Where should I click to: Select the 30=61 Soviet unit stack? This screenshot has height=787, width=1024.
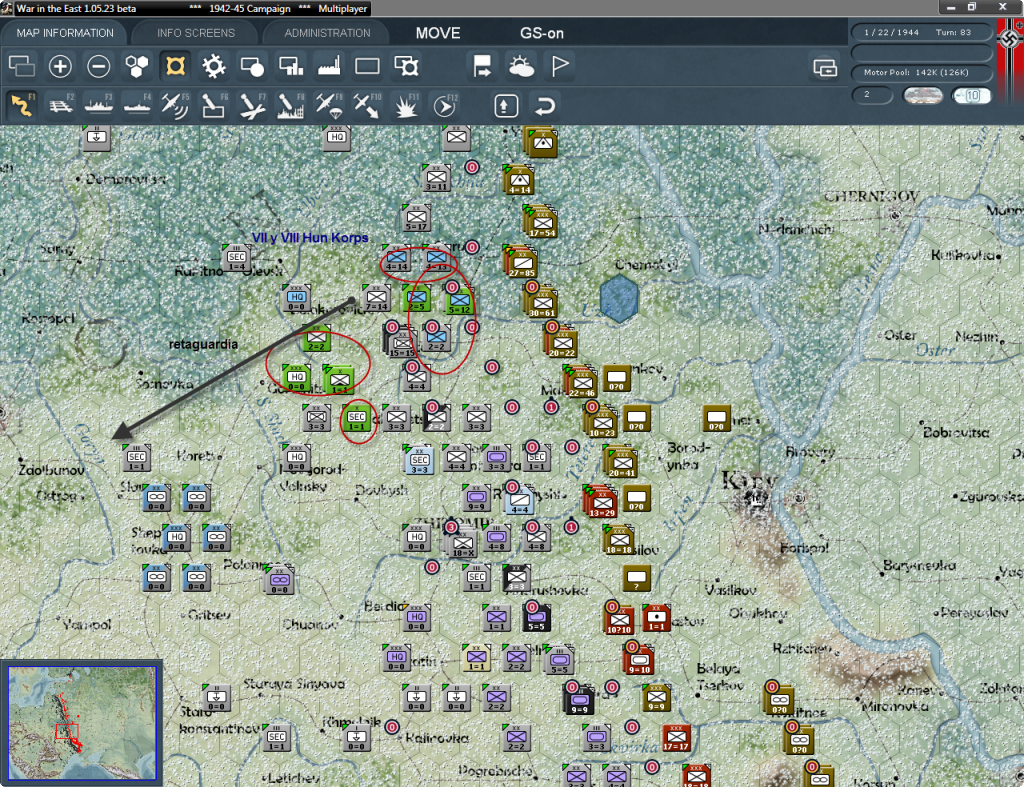540,301
